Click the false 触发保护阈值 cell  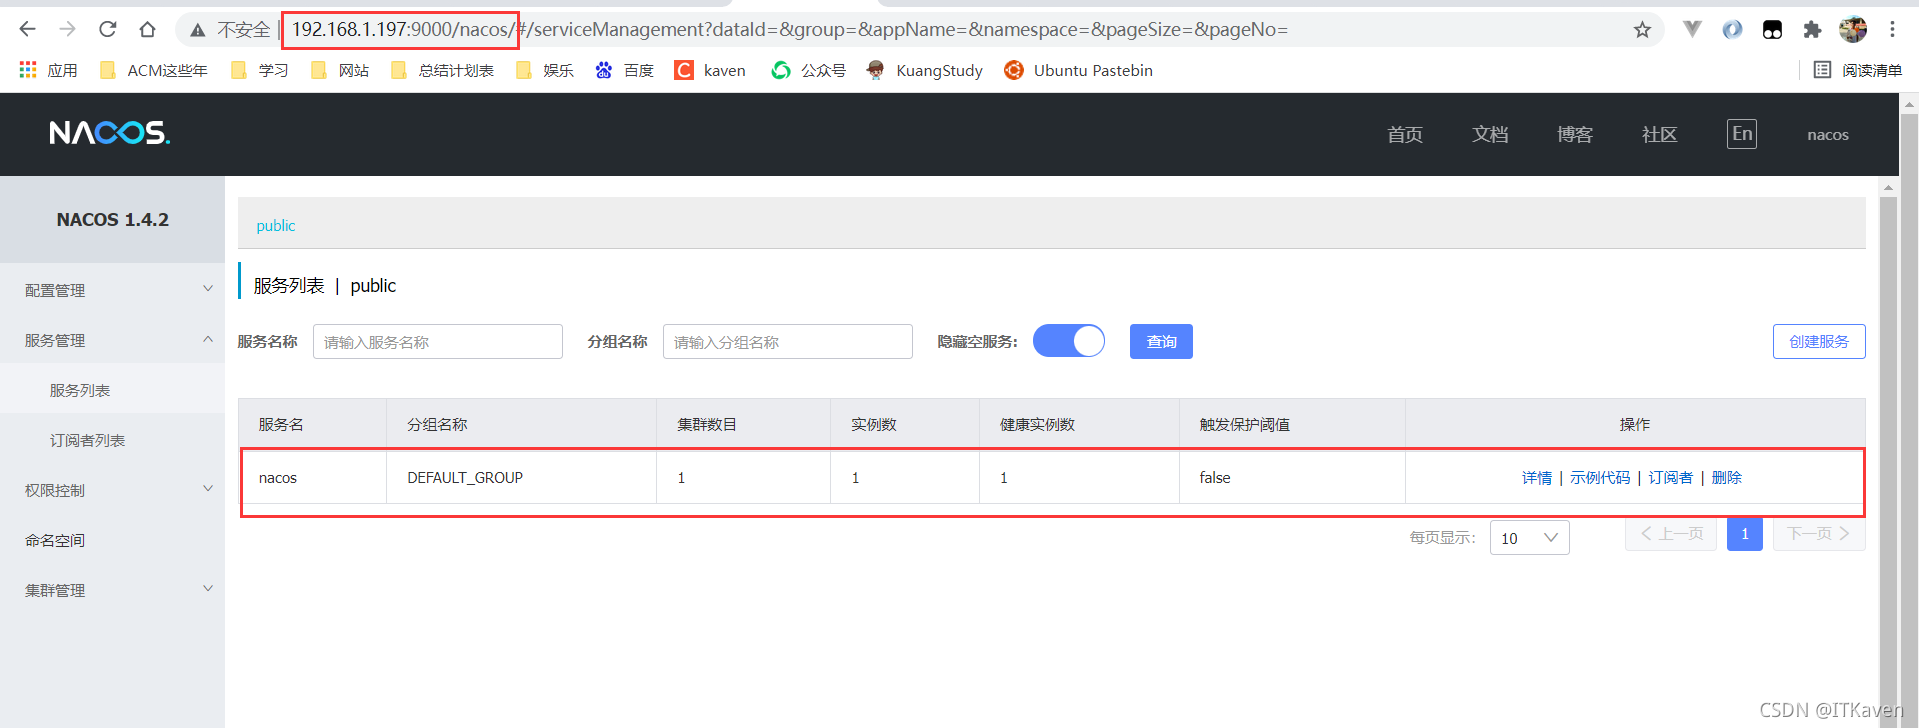(1292, 478)
